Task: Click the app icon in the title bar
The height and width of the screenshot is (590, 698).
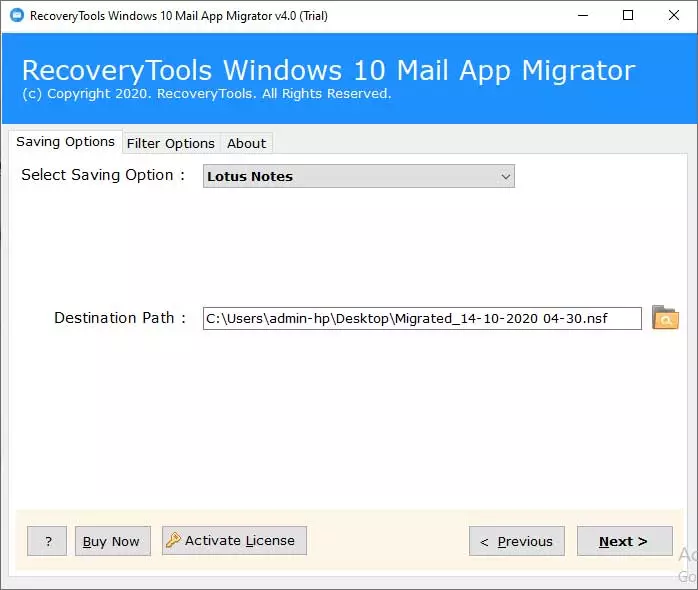Action: pyautogui.click(x=15, y=15)
